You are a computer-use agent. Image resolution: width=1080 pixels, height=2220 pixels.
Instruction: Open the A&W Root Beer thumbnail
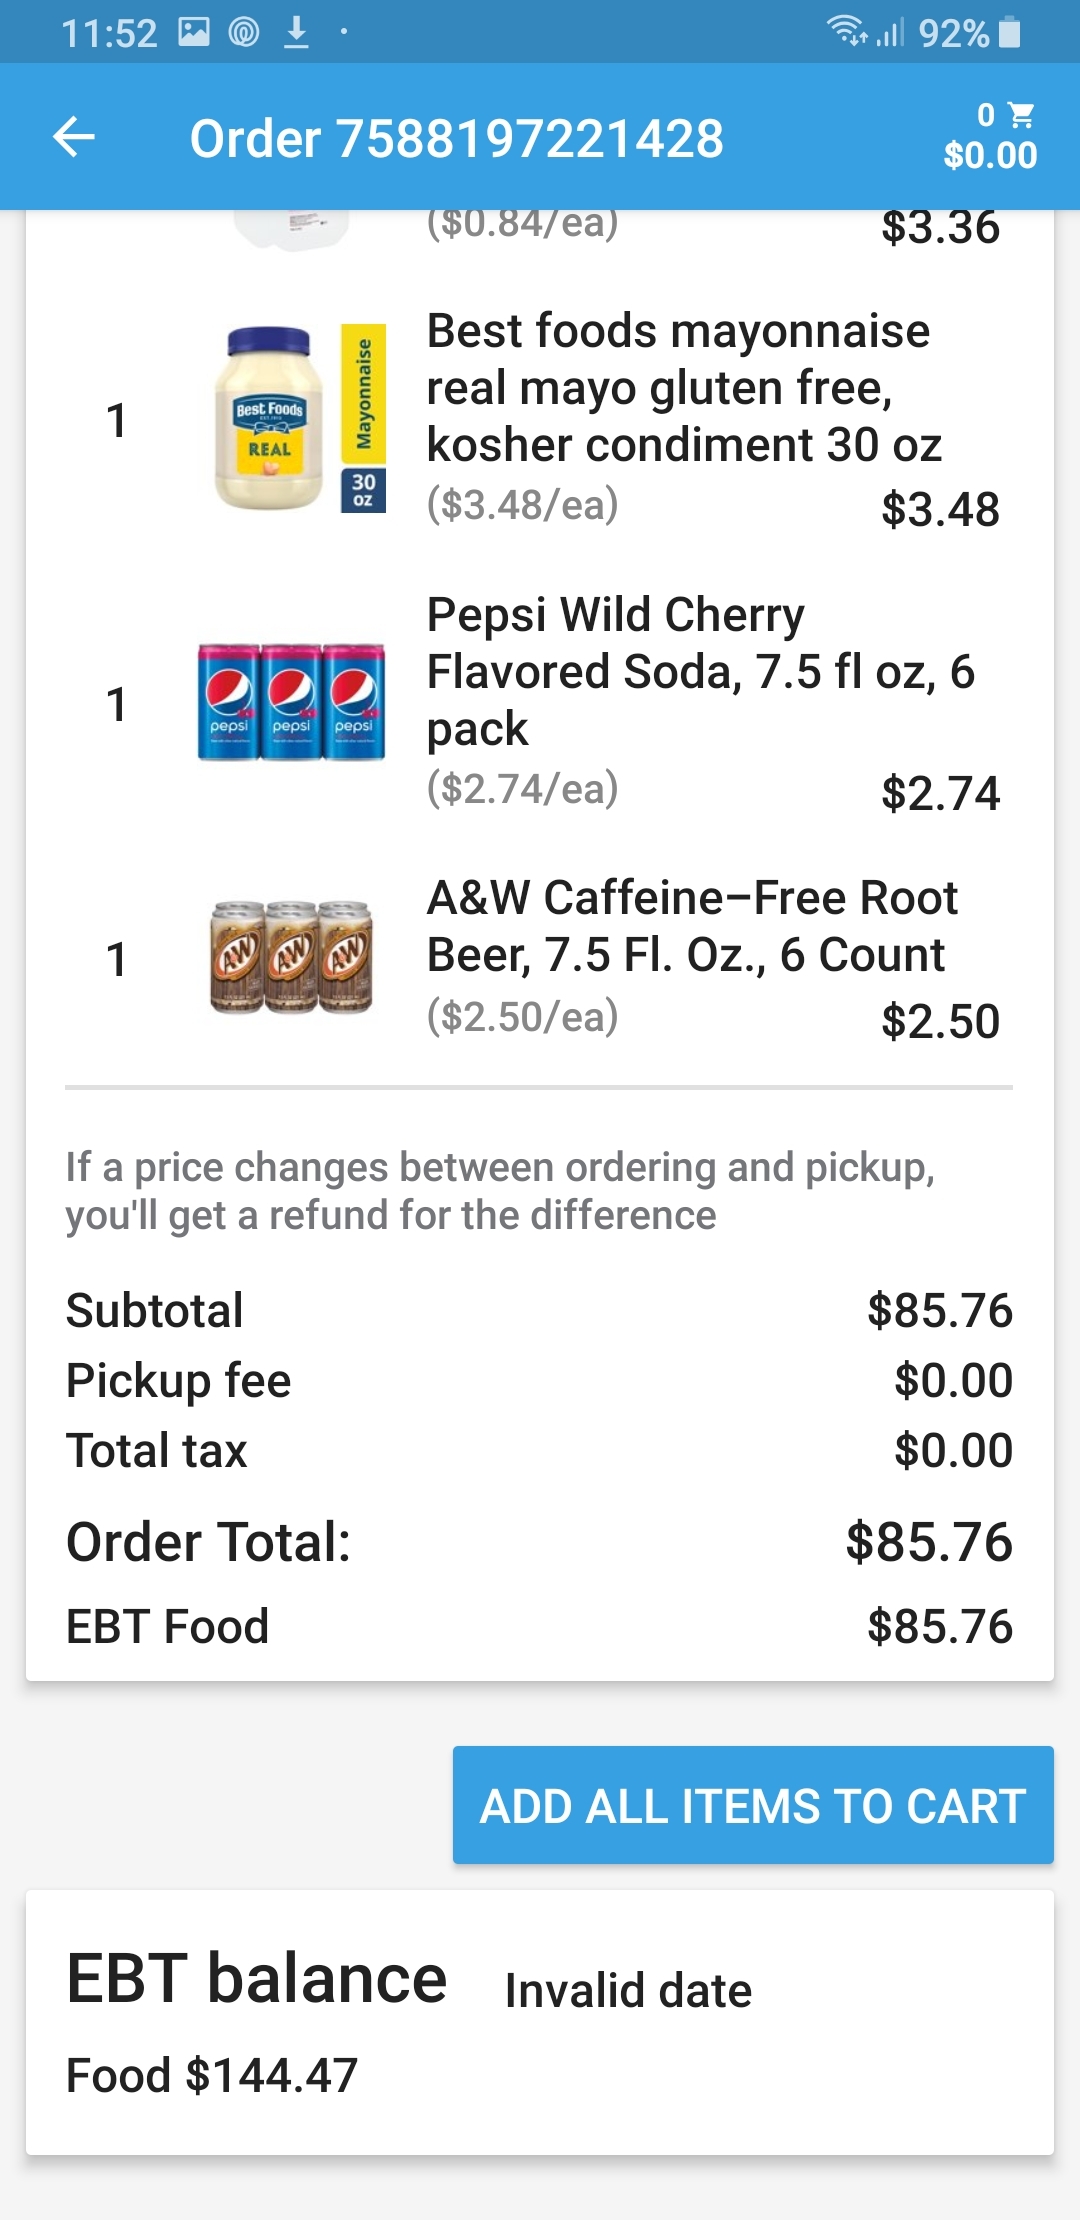point(291,958)
